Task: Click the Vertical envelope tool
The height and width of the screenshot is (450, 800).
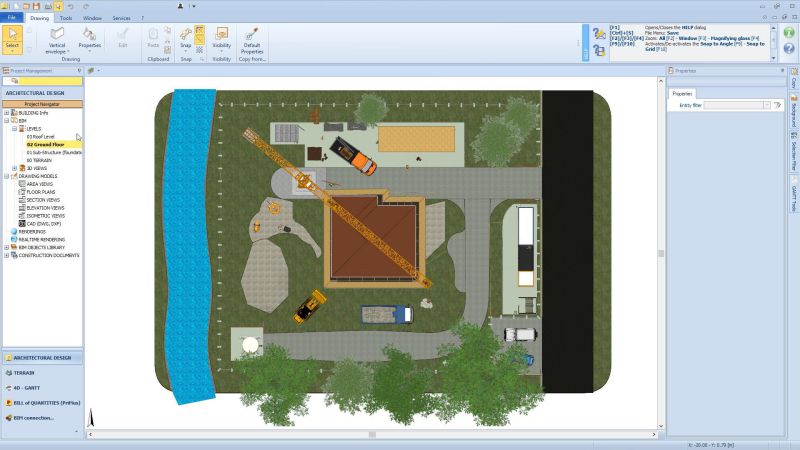Action: click(x=57, y=39)
